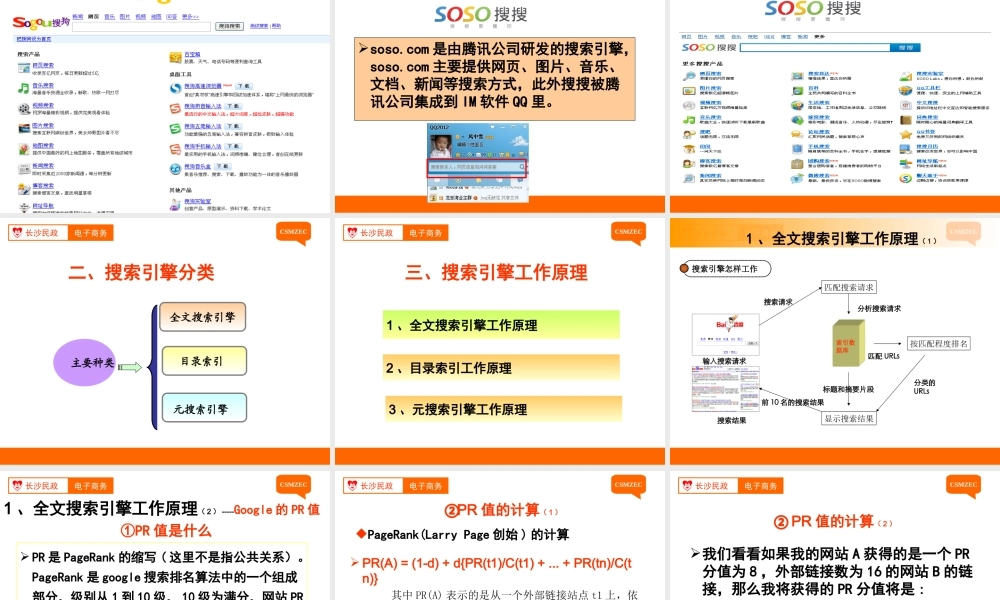Click the 电子商务 tab on 搜索引擎分类 slide

pyautogui.click(x=92, y=232)
